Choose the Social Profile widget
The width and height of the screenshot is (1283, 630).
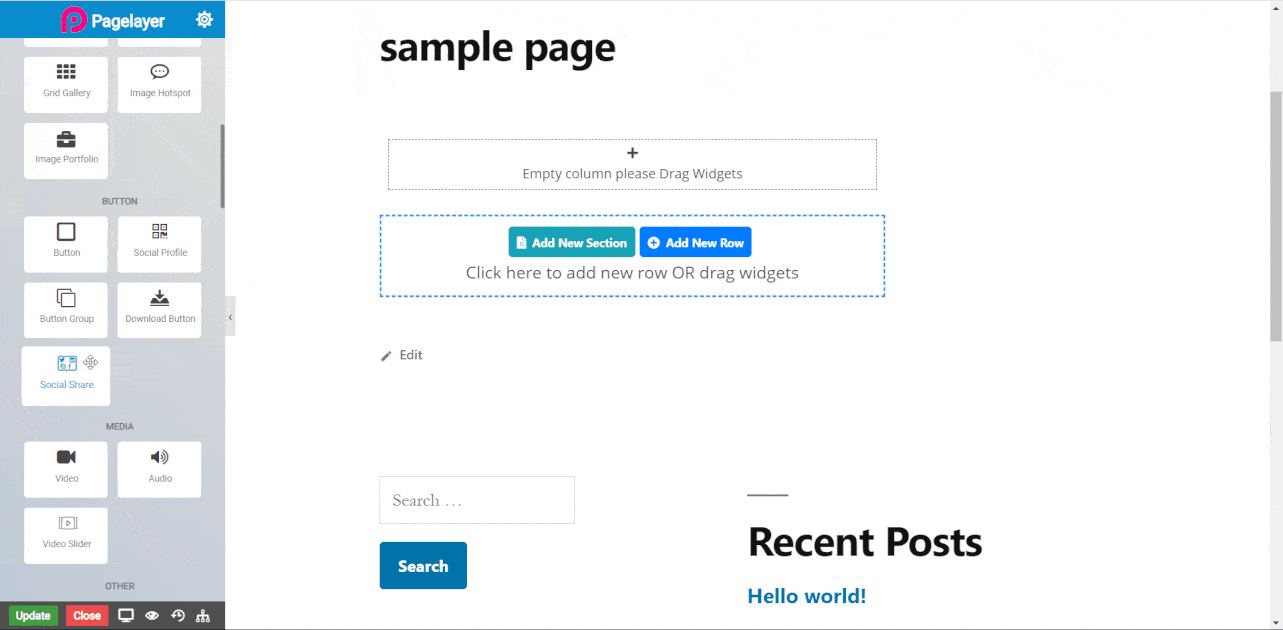click(x=160, y=241)
